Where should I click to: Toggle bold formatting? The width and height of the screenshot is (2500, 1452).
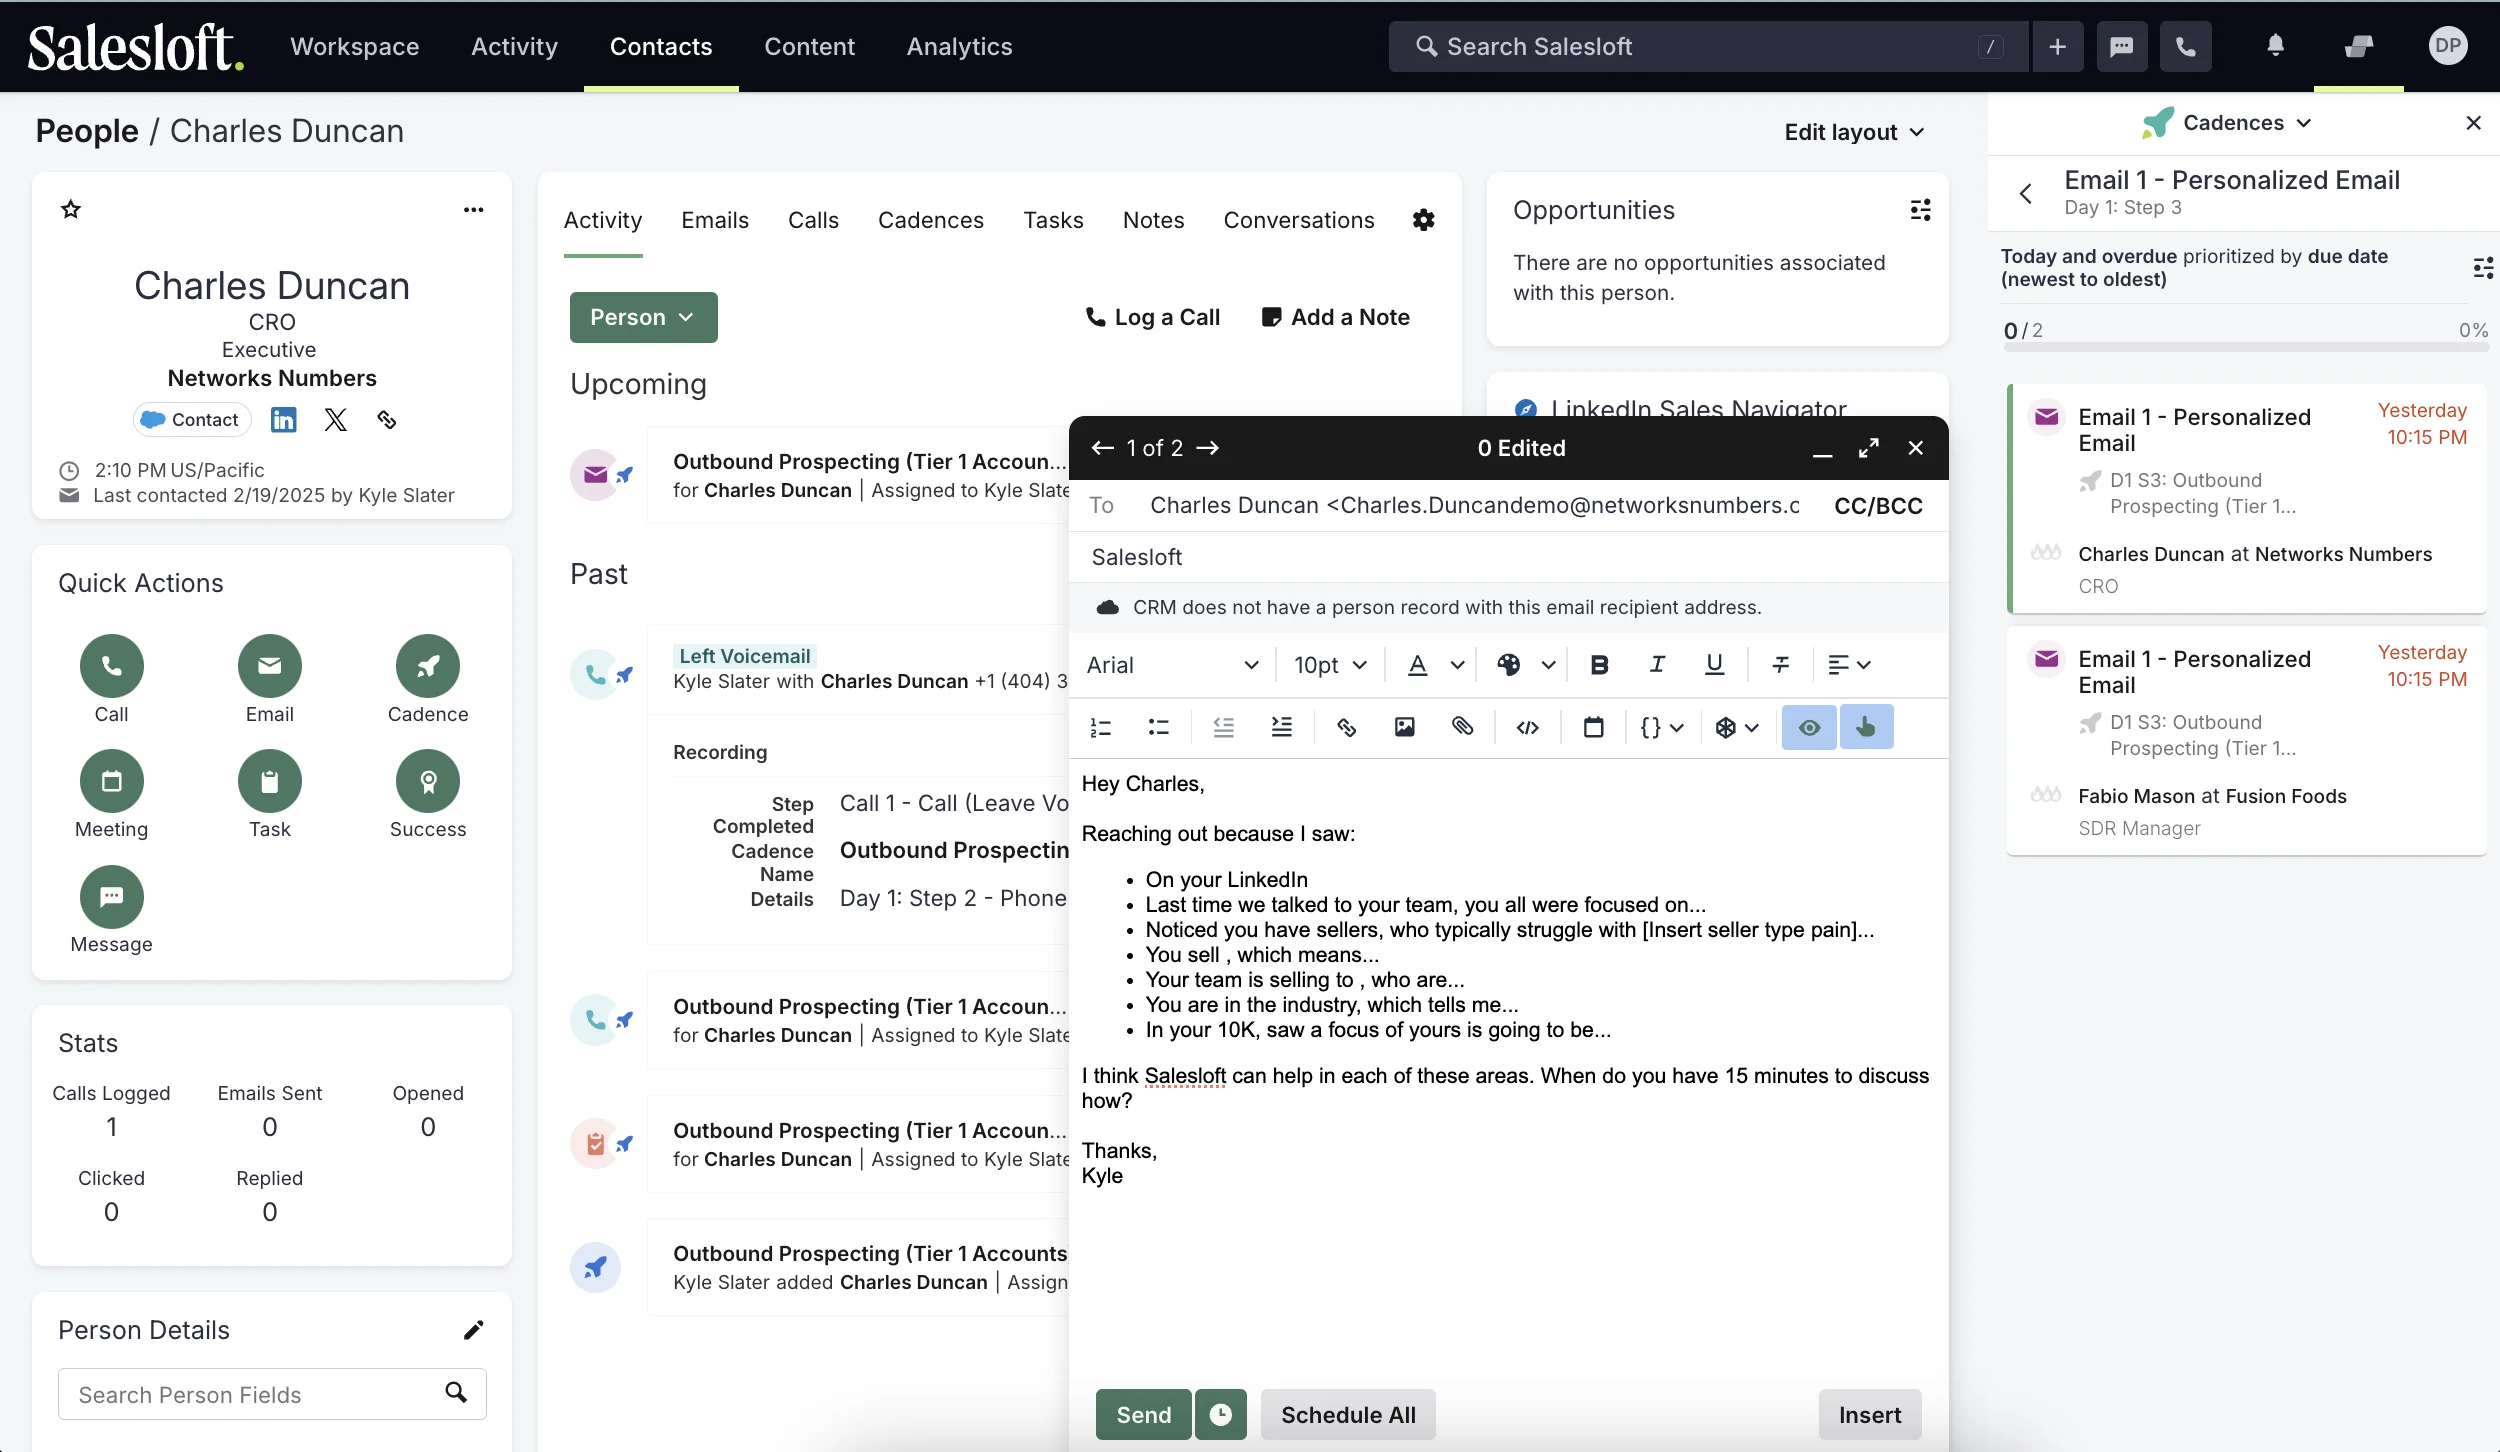[1600, 665]
